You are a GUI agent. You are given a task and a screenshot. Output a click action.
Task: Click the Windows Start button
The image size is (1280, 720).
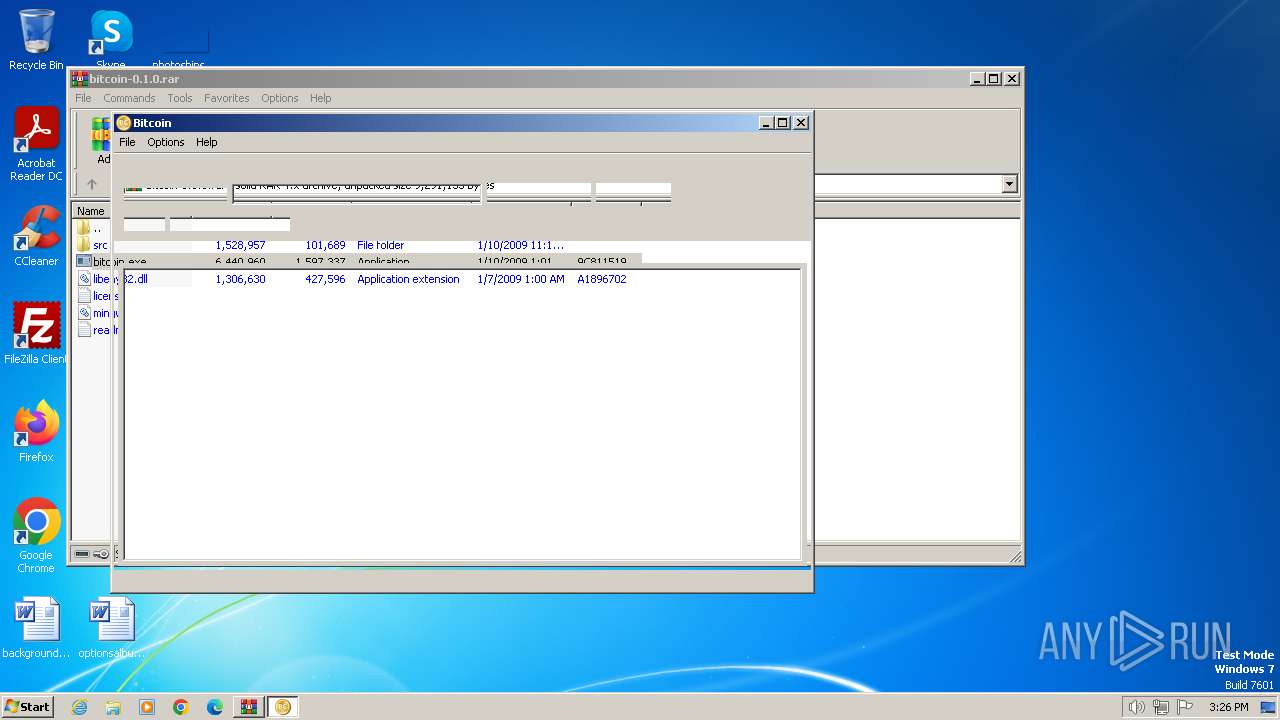(27, 707)
